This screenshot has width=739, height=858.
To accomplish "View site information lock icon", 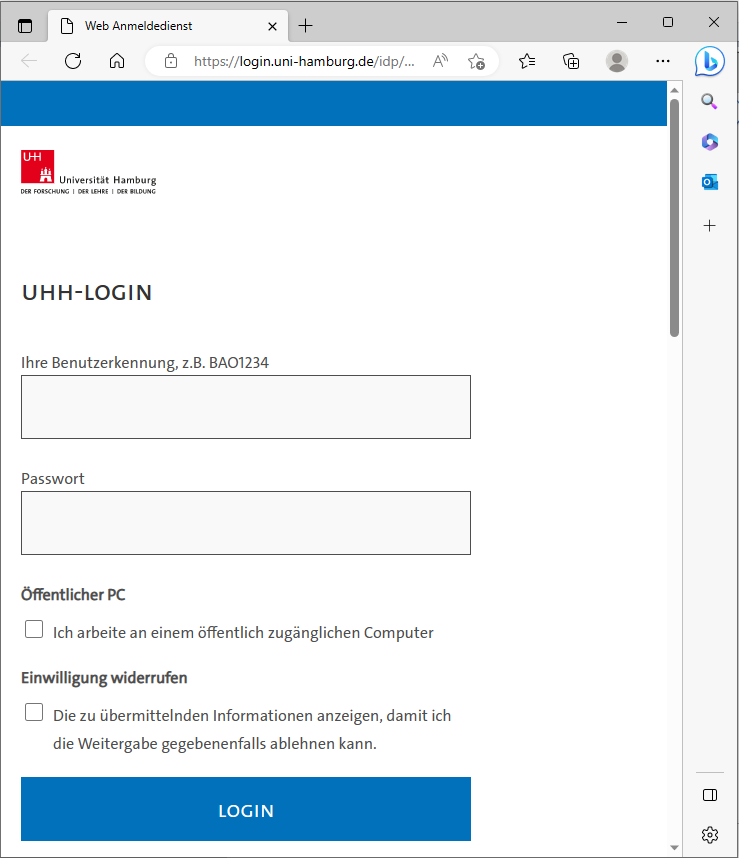I will point(171,61).
